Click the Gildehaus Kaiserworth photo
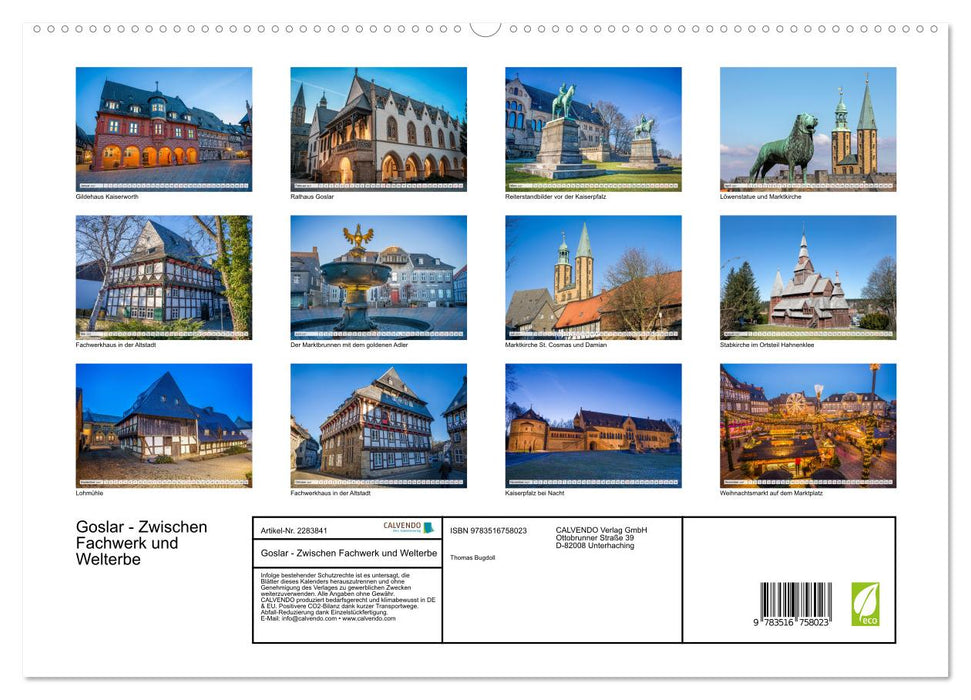The image size is (971, 700). (x=163, y=129)
